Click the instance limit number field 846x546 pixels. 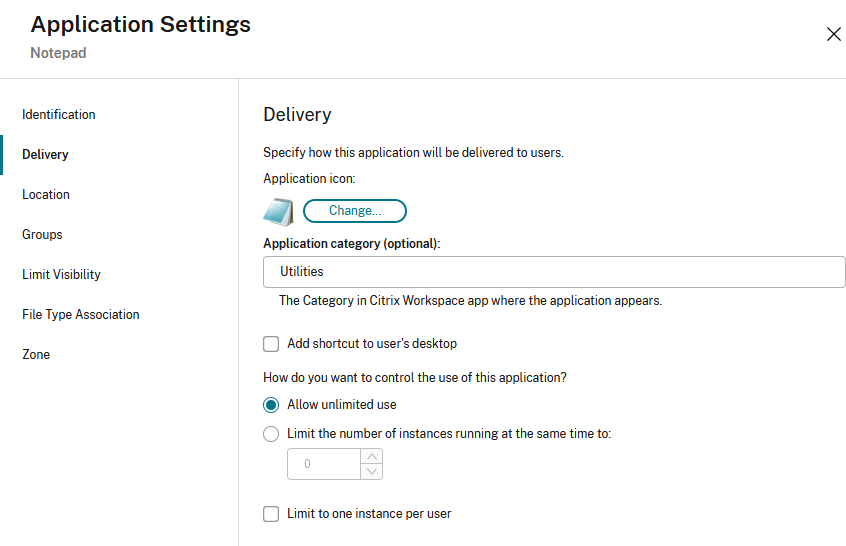tap(323, 464)
